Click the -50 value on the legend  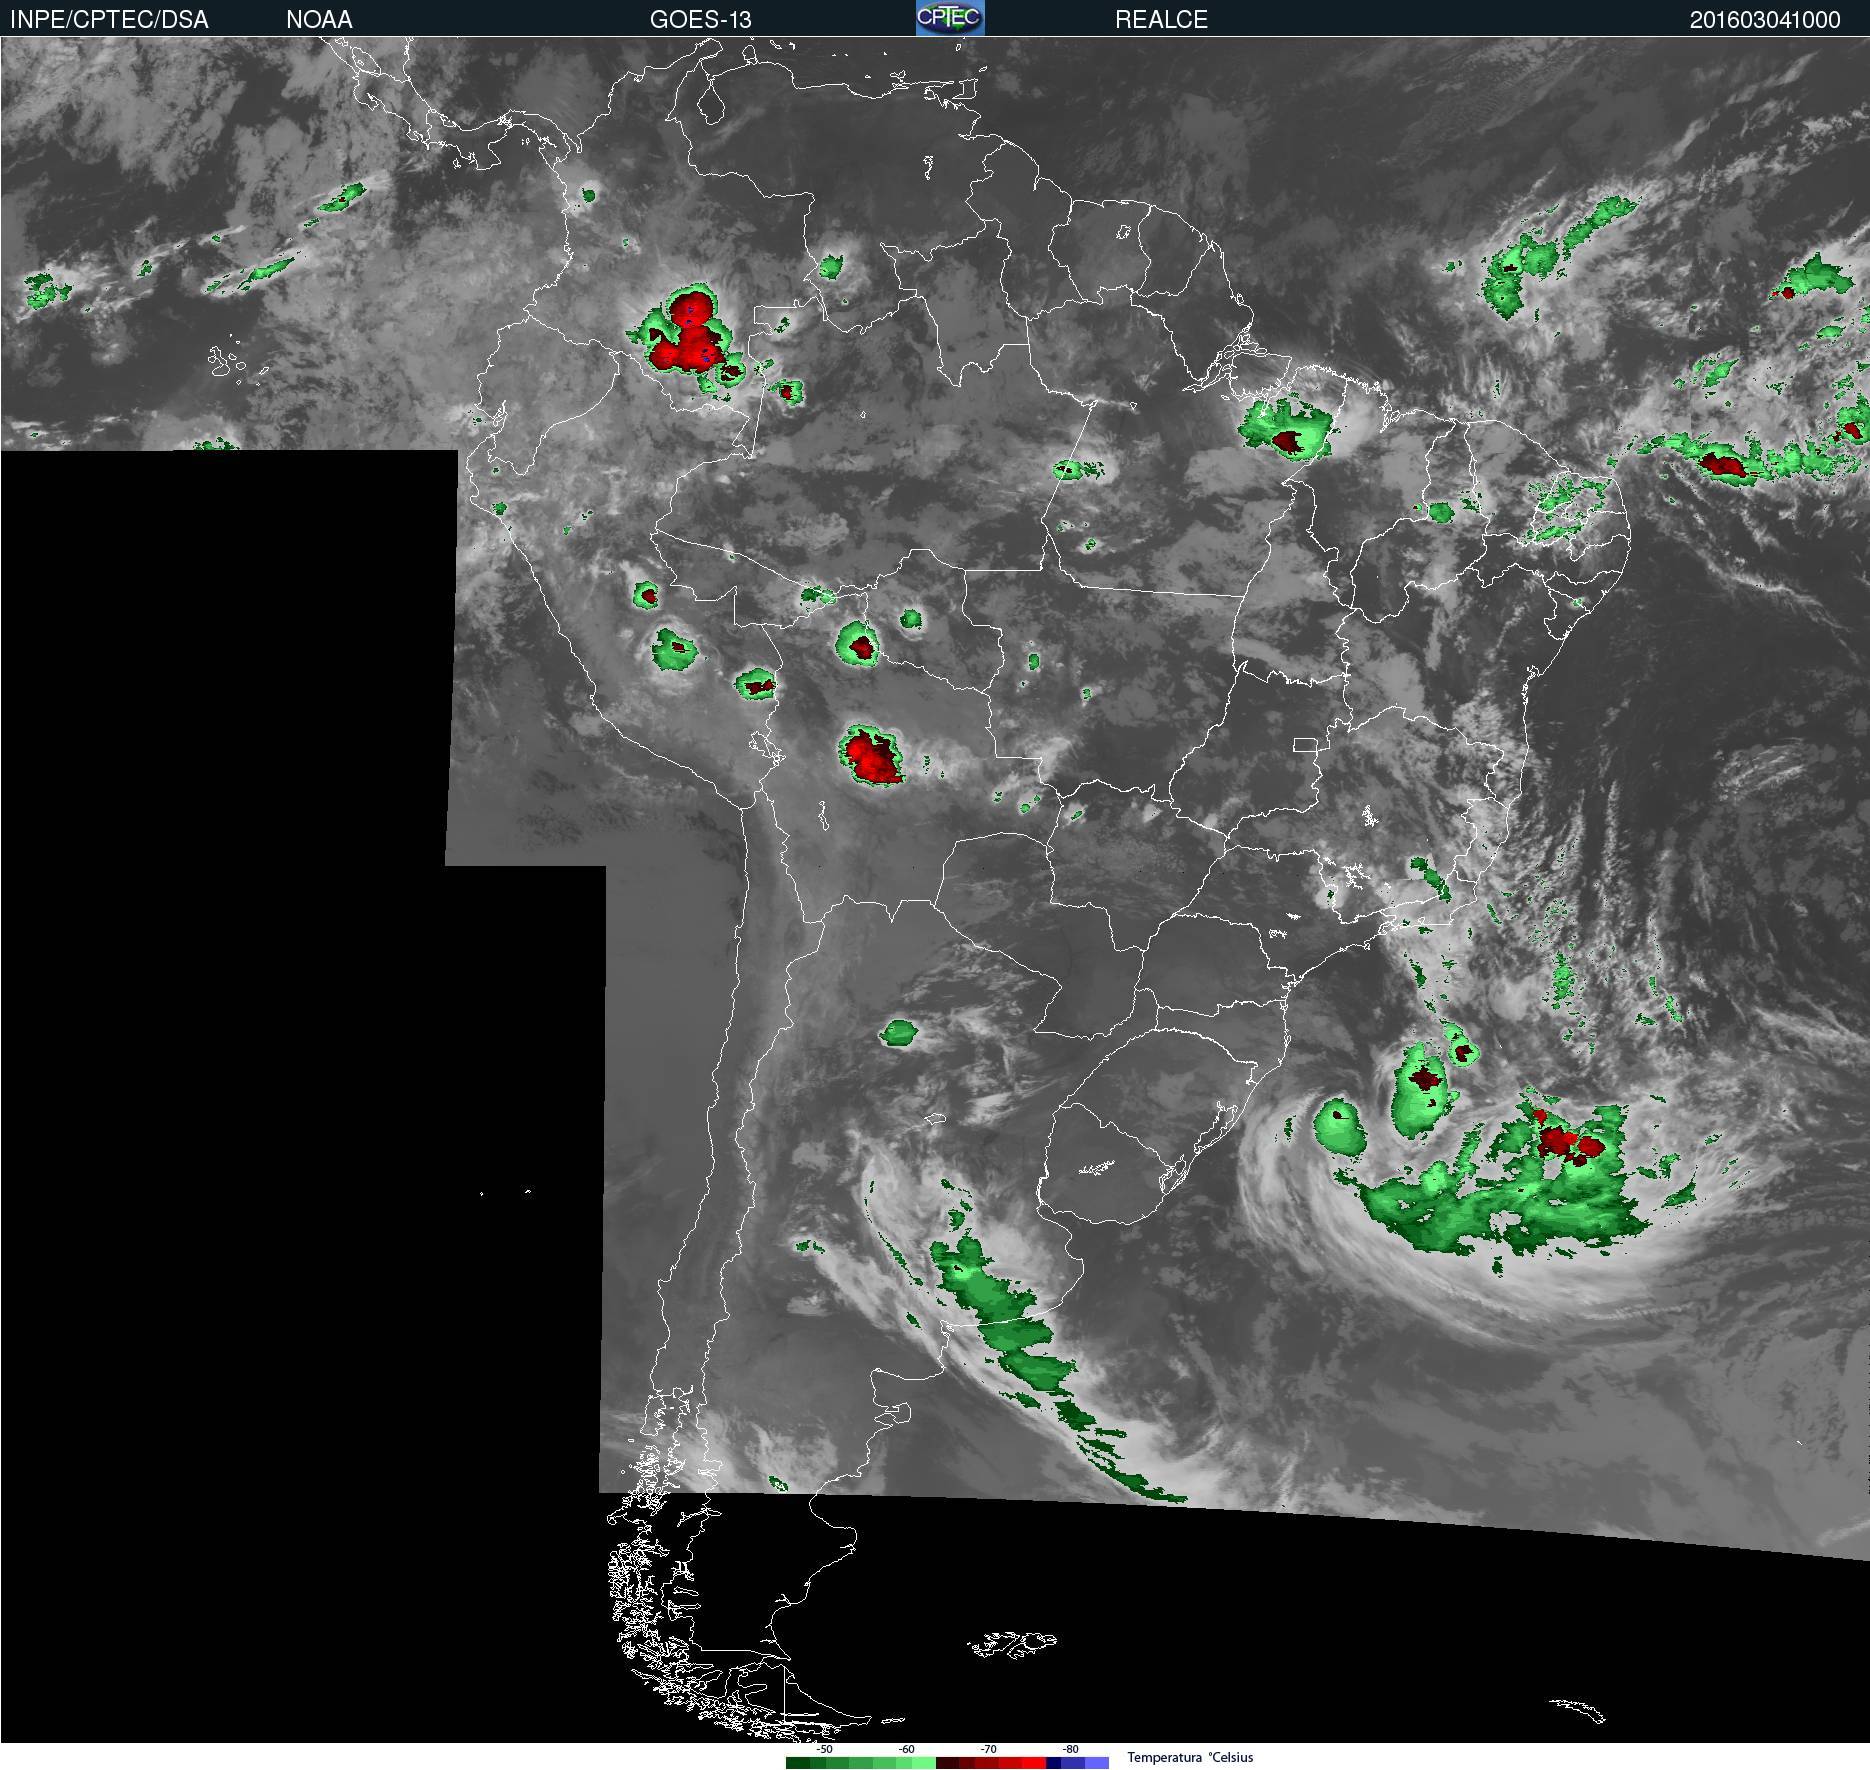pos(824,1749)
